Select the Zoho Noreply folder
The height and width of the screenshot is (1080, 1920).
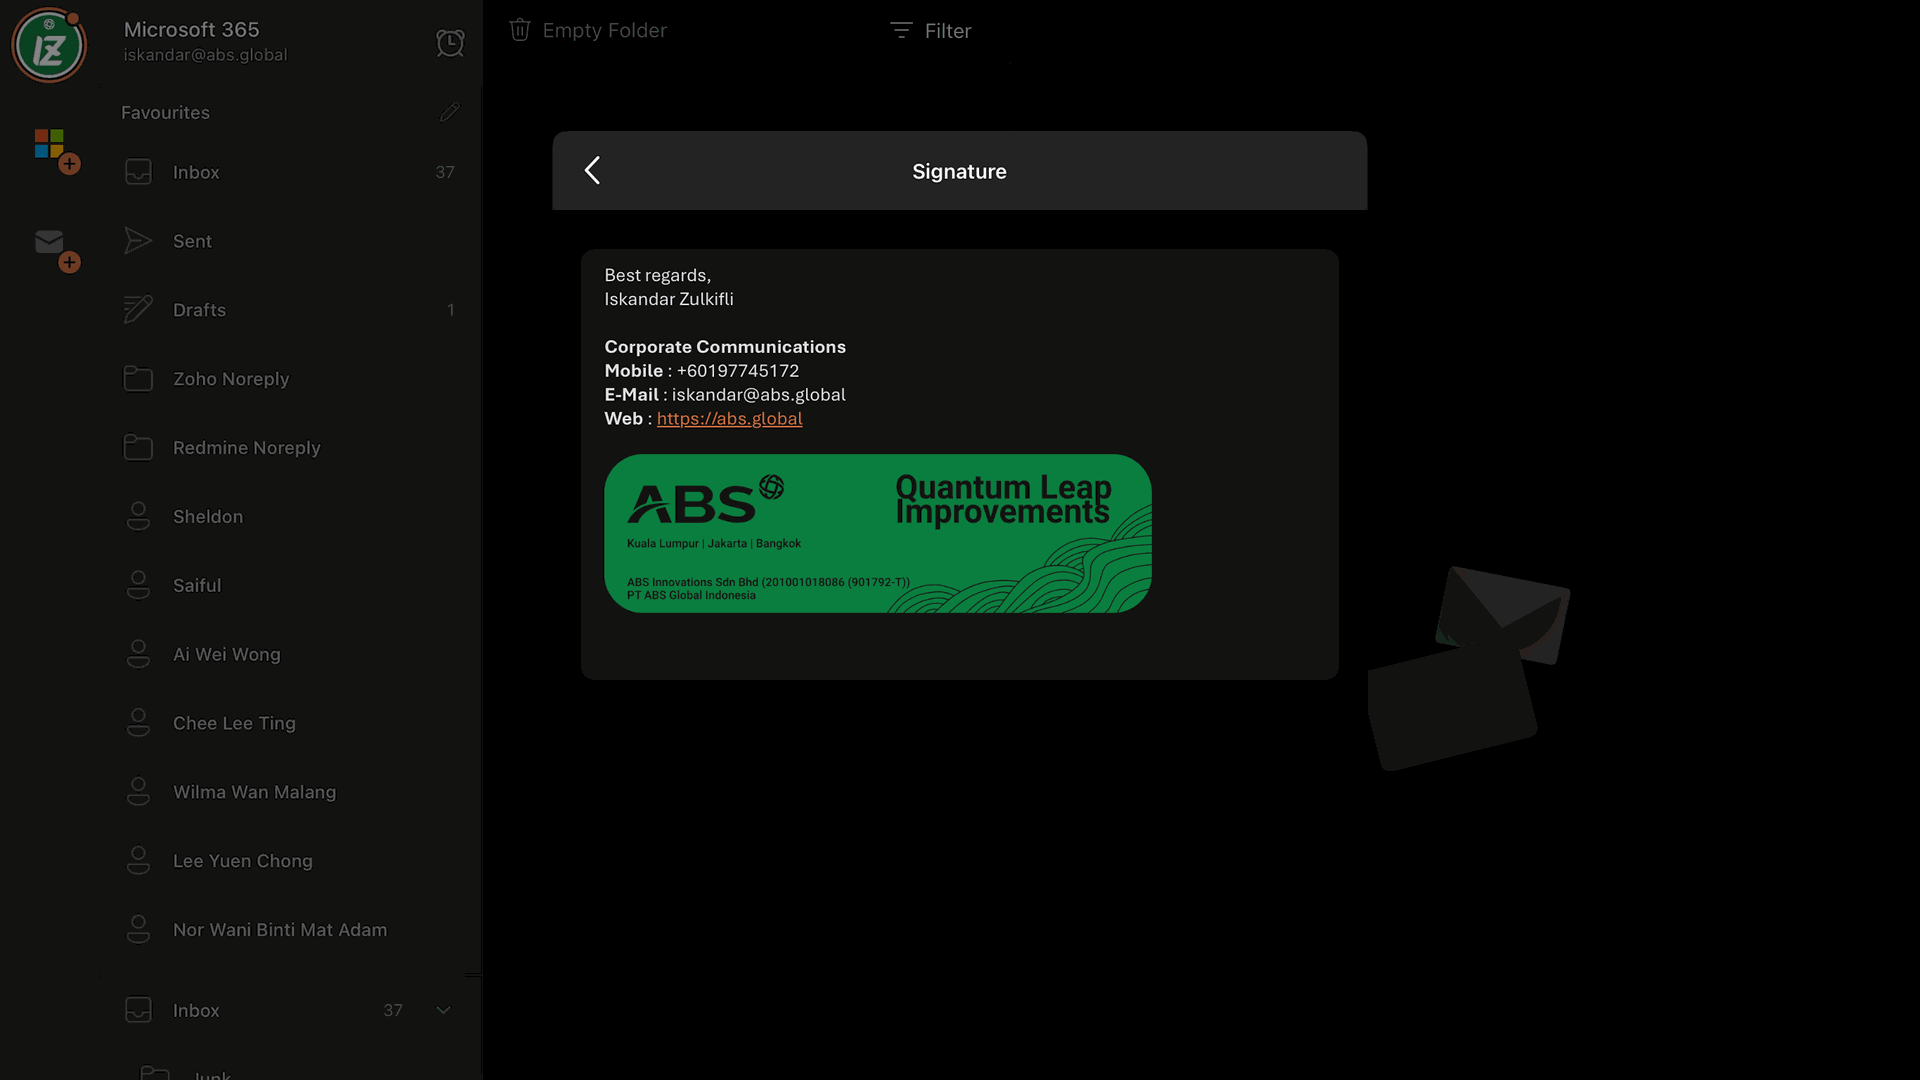click(231, 379)
